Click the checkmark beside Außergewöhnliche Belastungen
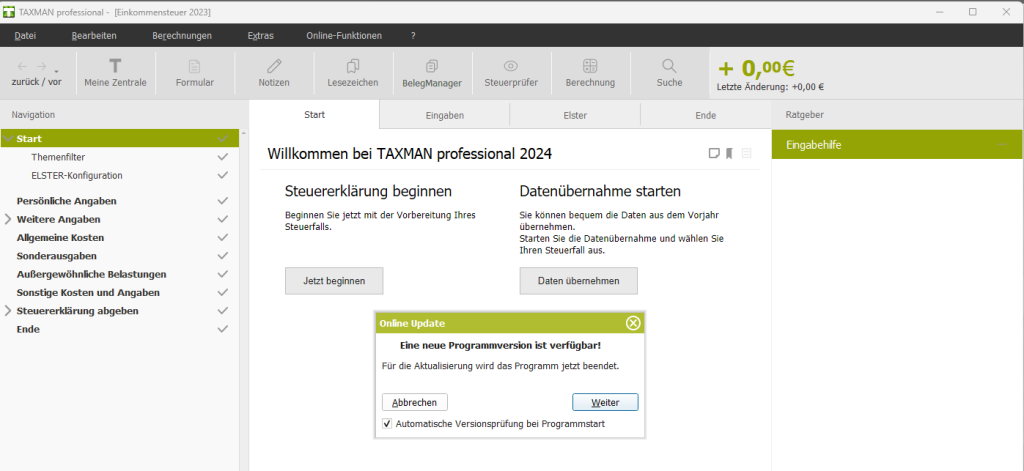Image resolution: width=1024 pixels, height=471 pixels. tap(223, 274)
